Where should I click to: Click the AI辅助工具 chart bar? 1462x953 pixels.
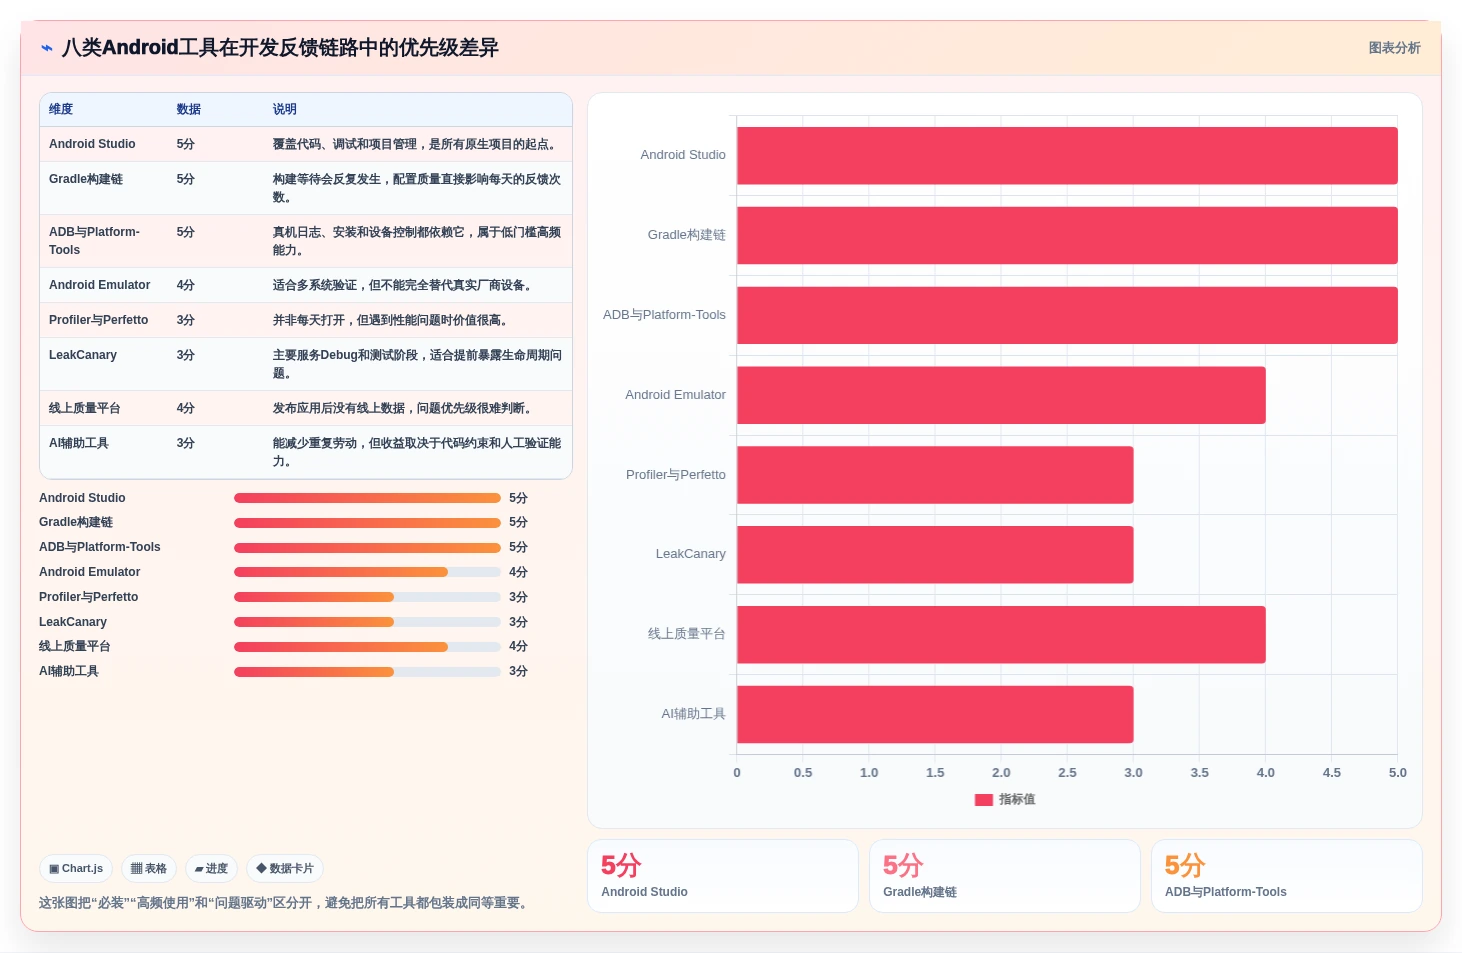point(935,714)
